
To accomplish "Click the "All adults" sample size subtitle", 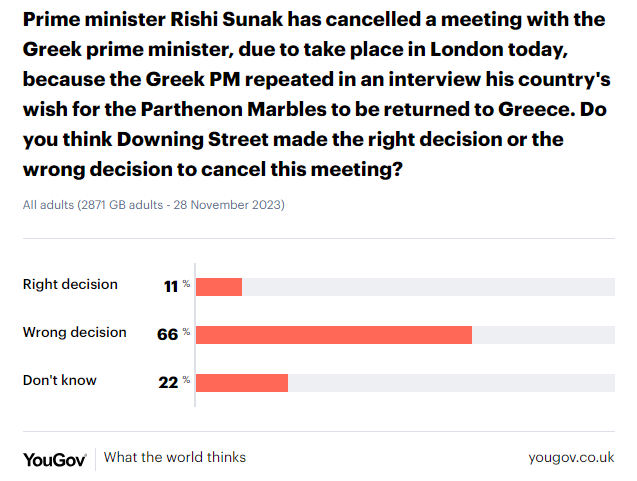I will tap(154, 205).
